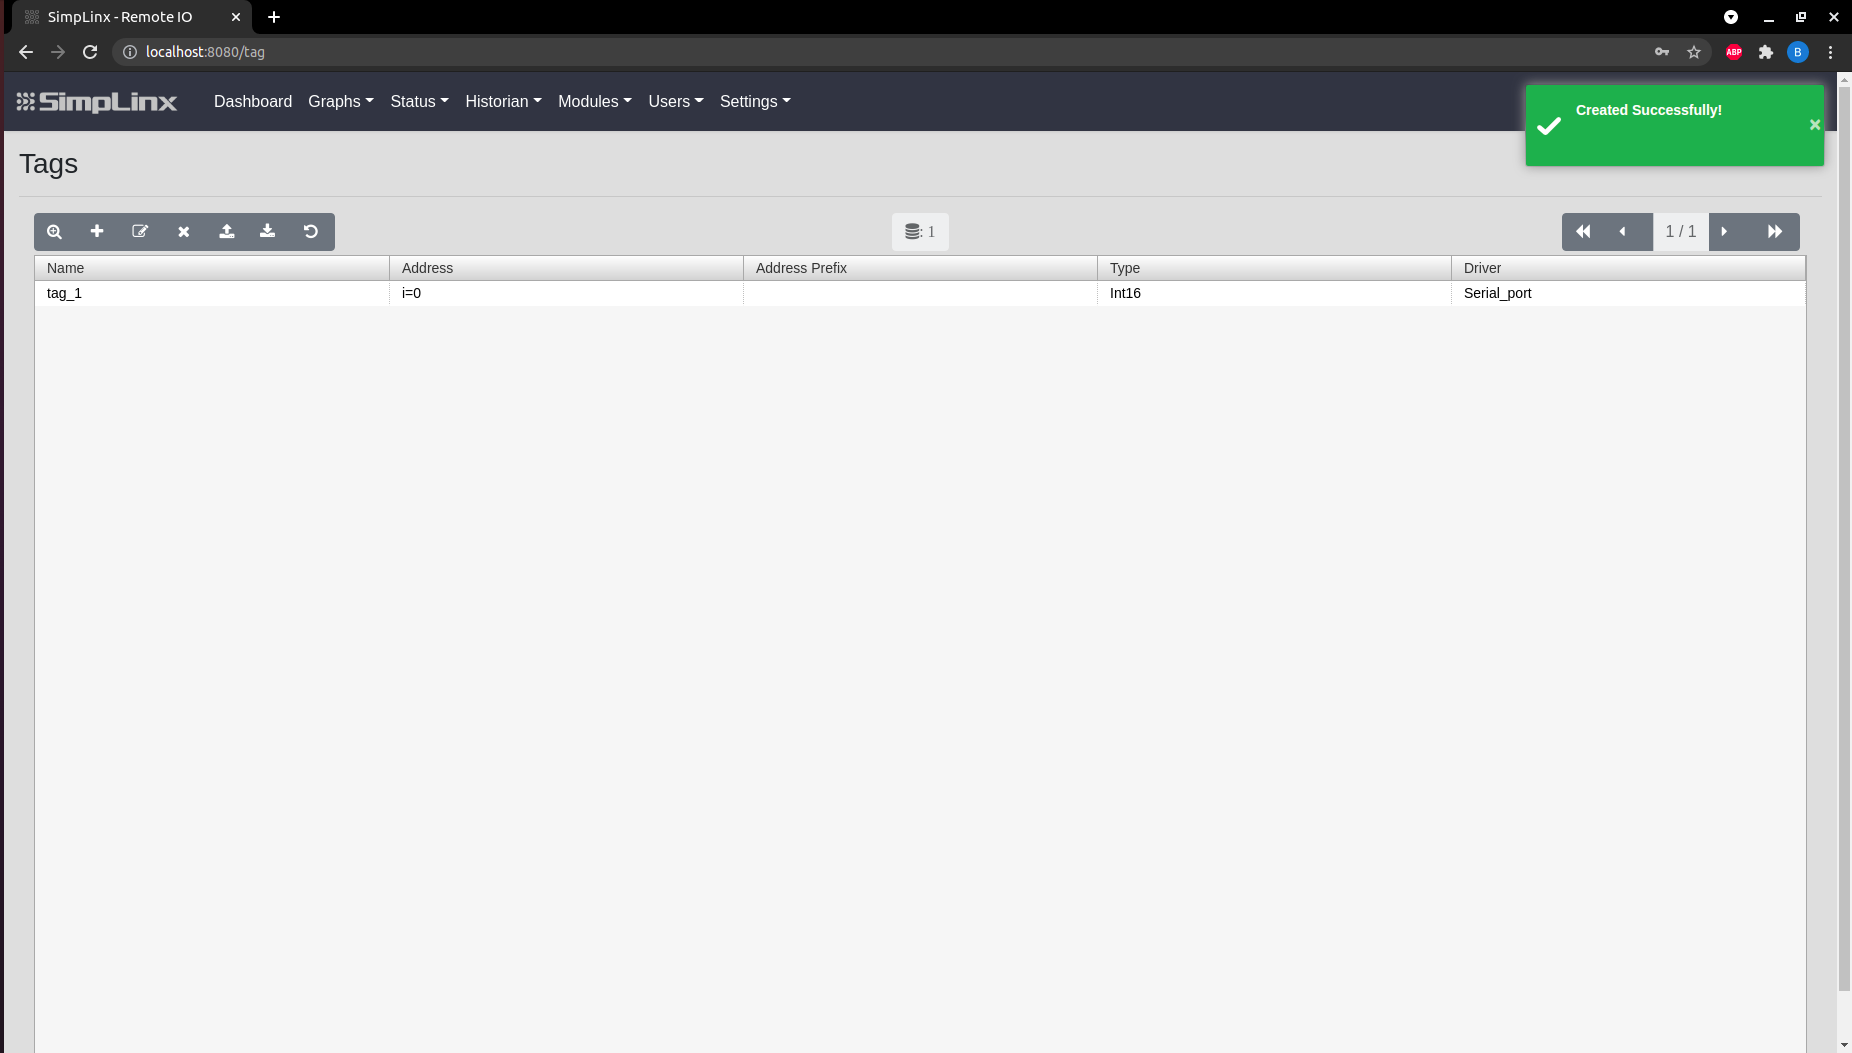The width and height of the screenshot is (1852, 1053).
Task: Click the search magnifier toolbar icon
Action: pyautogui.click(x=55, y=232)
